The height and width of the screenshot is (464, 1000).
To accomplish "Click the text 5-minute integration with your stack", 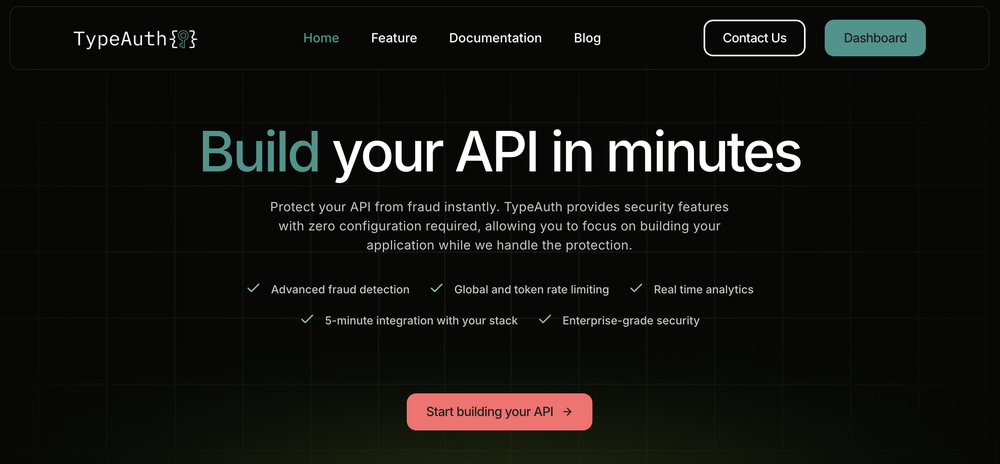I will point(421,321).
